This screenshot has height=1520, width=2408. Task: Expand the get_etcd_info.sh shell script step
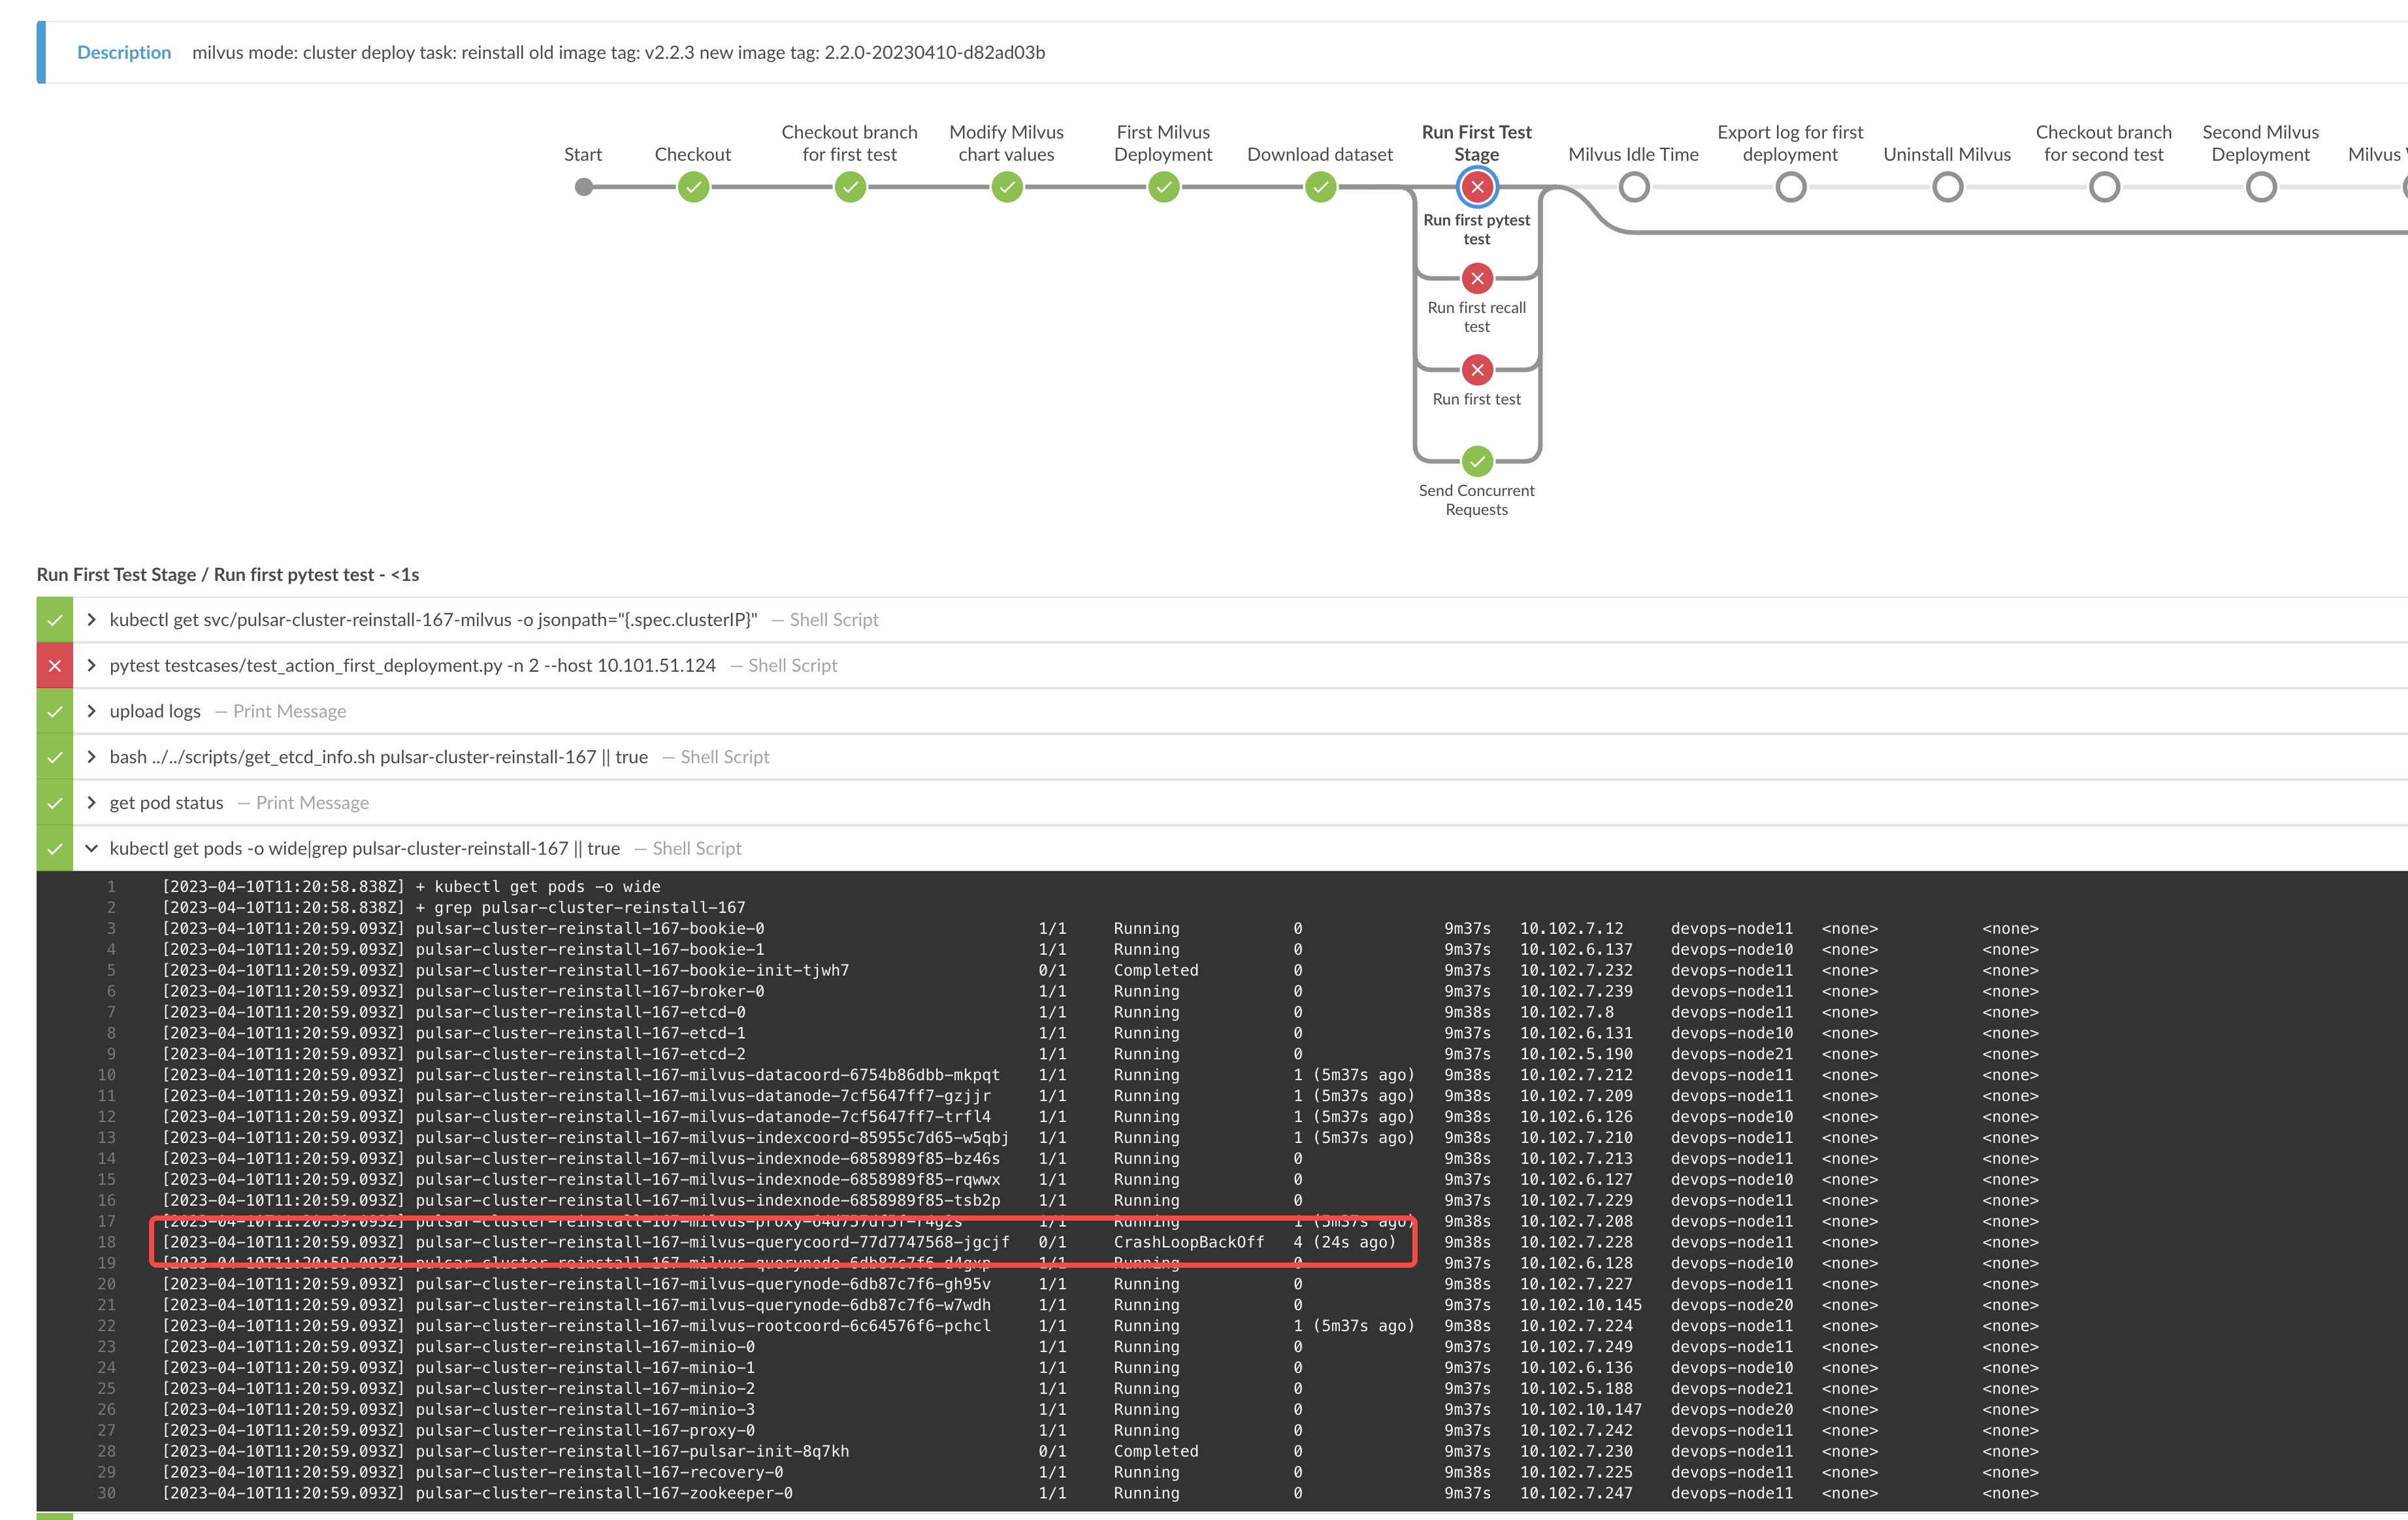coord(91,757)
